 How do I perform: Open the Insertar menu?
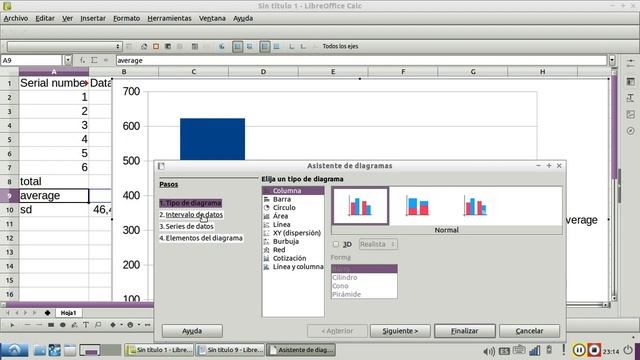coord(93,18)
